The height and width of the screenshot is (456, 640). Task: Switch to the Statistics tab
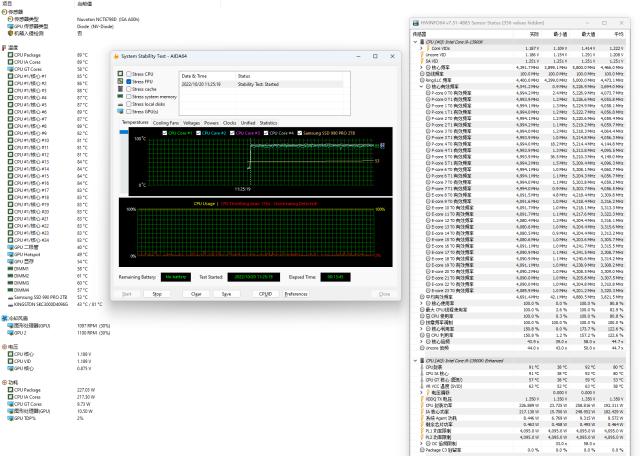pyautogui.click(x=268, y=123)
